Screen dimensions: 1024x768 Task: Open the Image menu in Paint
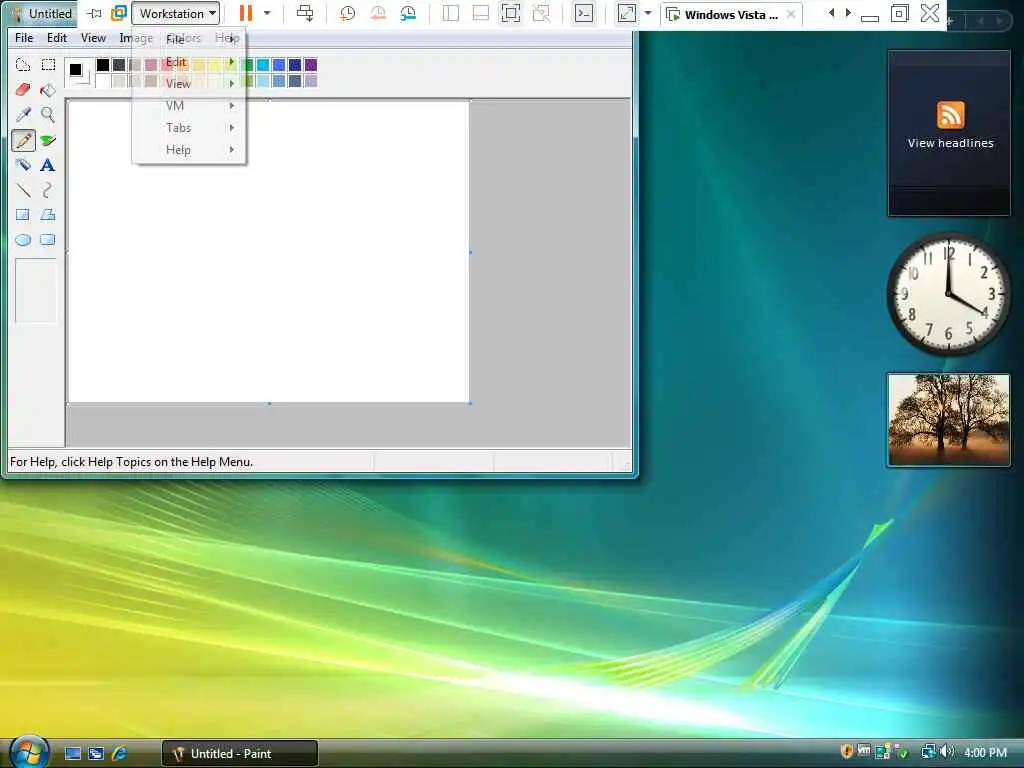(136, 38)
